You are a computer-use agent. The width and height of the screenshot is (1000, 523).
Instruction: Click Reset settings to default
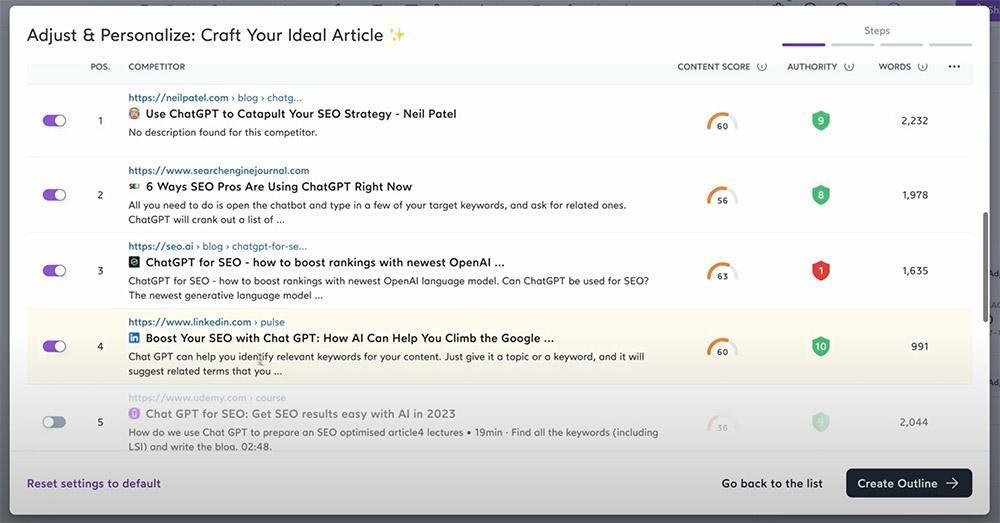click(94, 483)
